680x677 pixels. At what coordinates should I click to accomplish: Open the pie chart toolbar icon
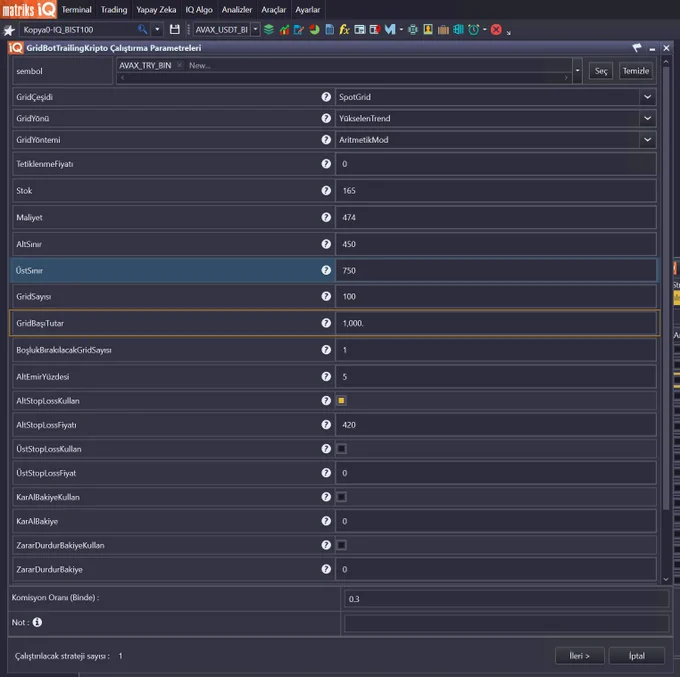click(x=314, y=29)
